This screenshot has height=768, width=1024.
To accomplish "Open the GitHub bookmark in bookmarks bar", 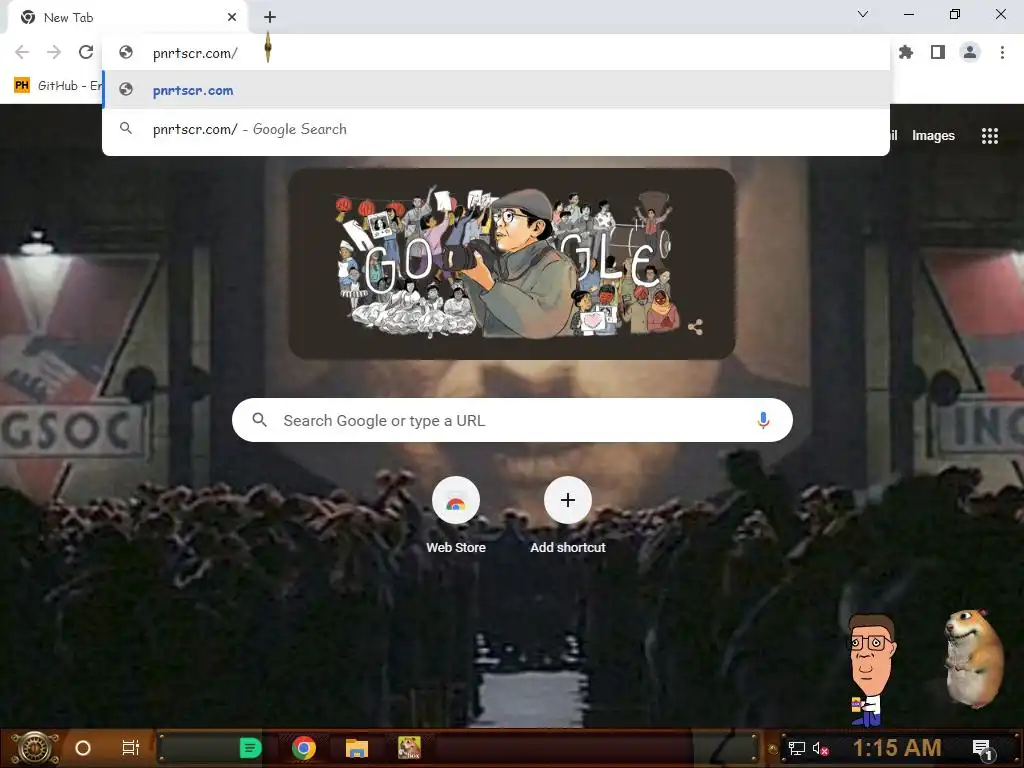I will (x=57, y=86).
